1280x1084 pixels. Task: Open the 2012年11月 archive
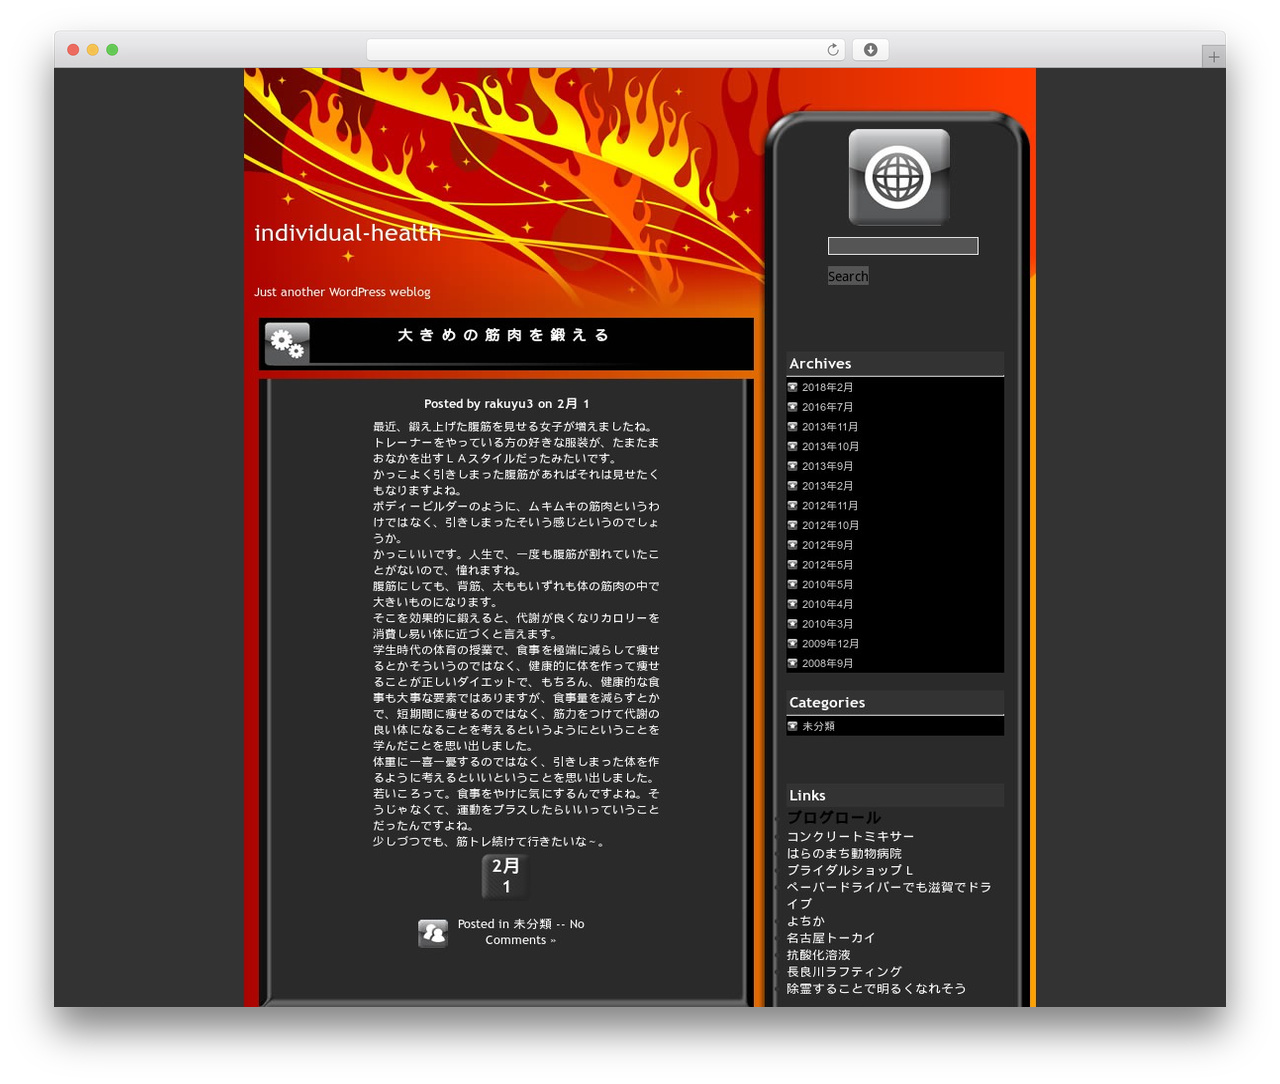click(830, 506)
